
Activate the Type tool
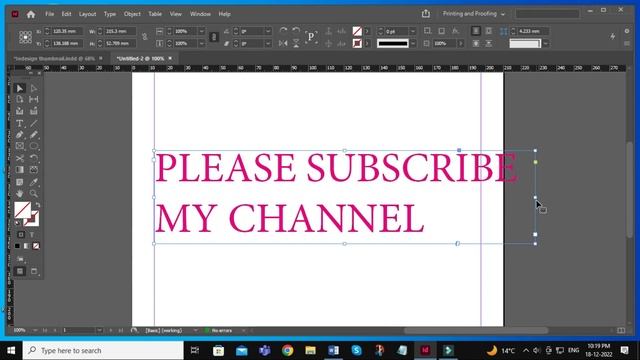20,123
